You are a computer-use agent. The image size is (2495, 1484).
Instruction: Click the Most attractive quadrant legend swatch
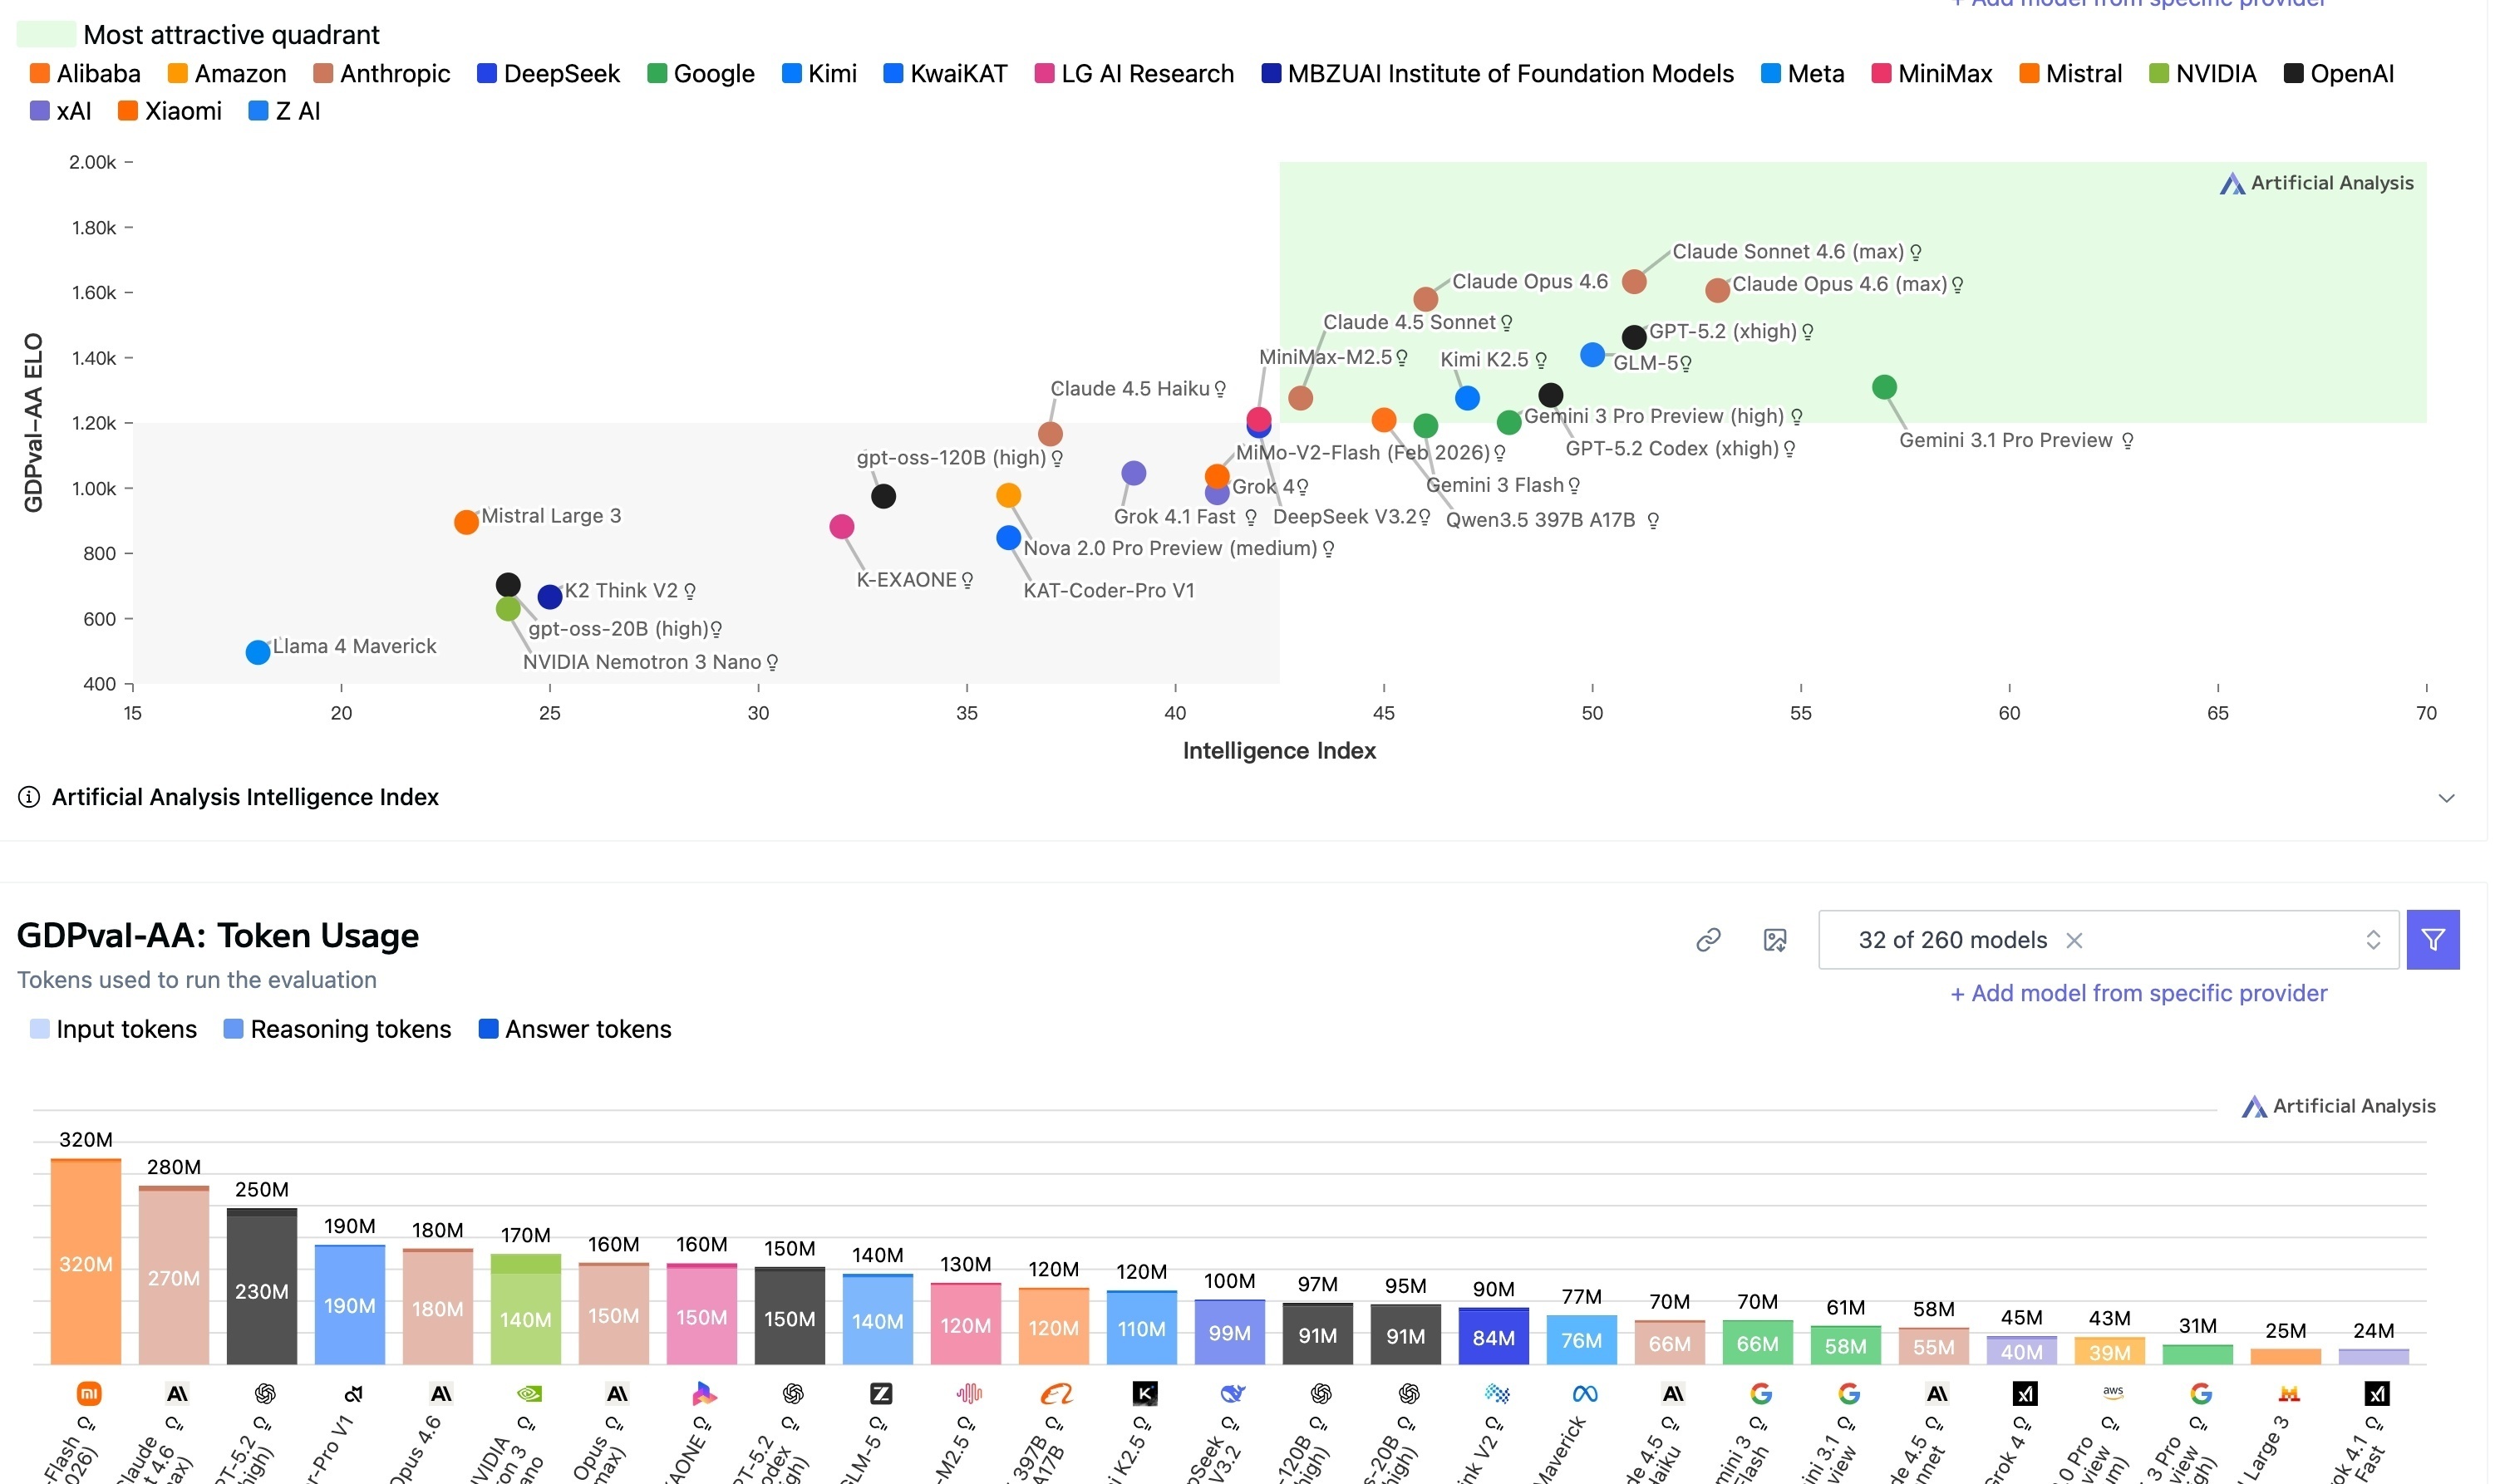(x=46, y=34)
